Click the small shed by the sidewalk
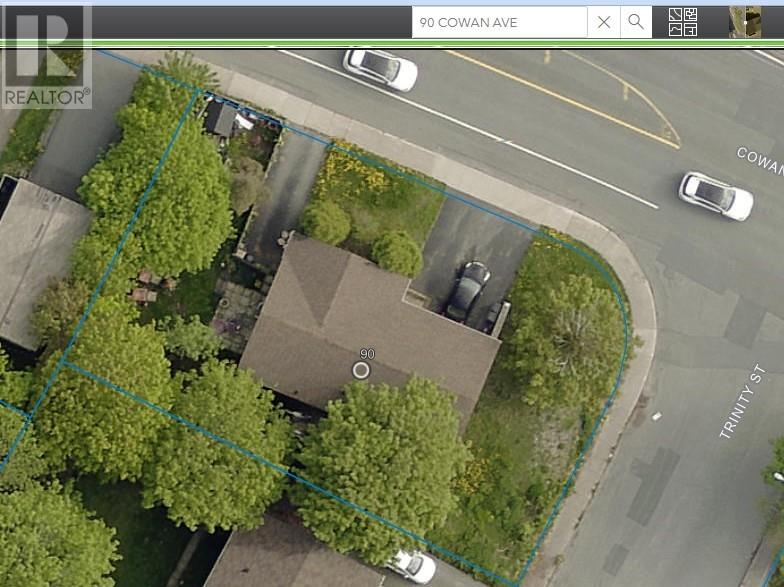This screenshot has height=587, width=784. pyautogui.click(x=221, y=118)
